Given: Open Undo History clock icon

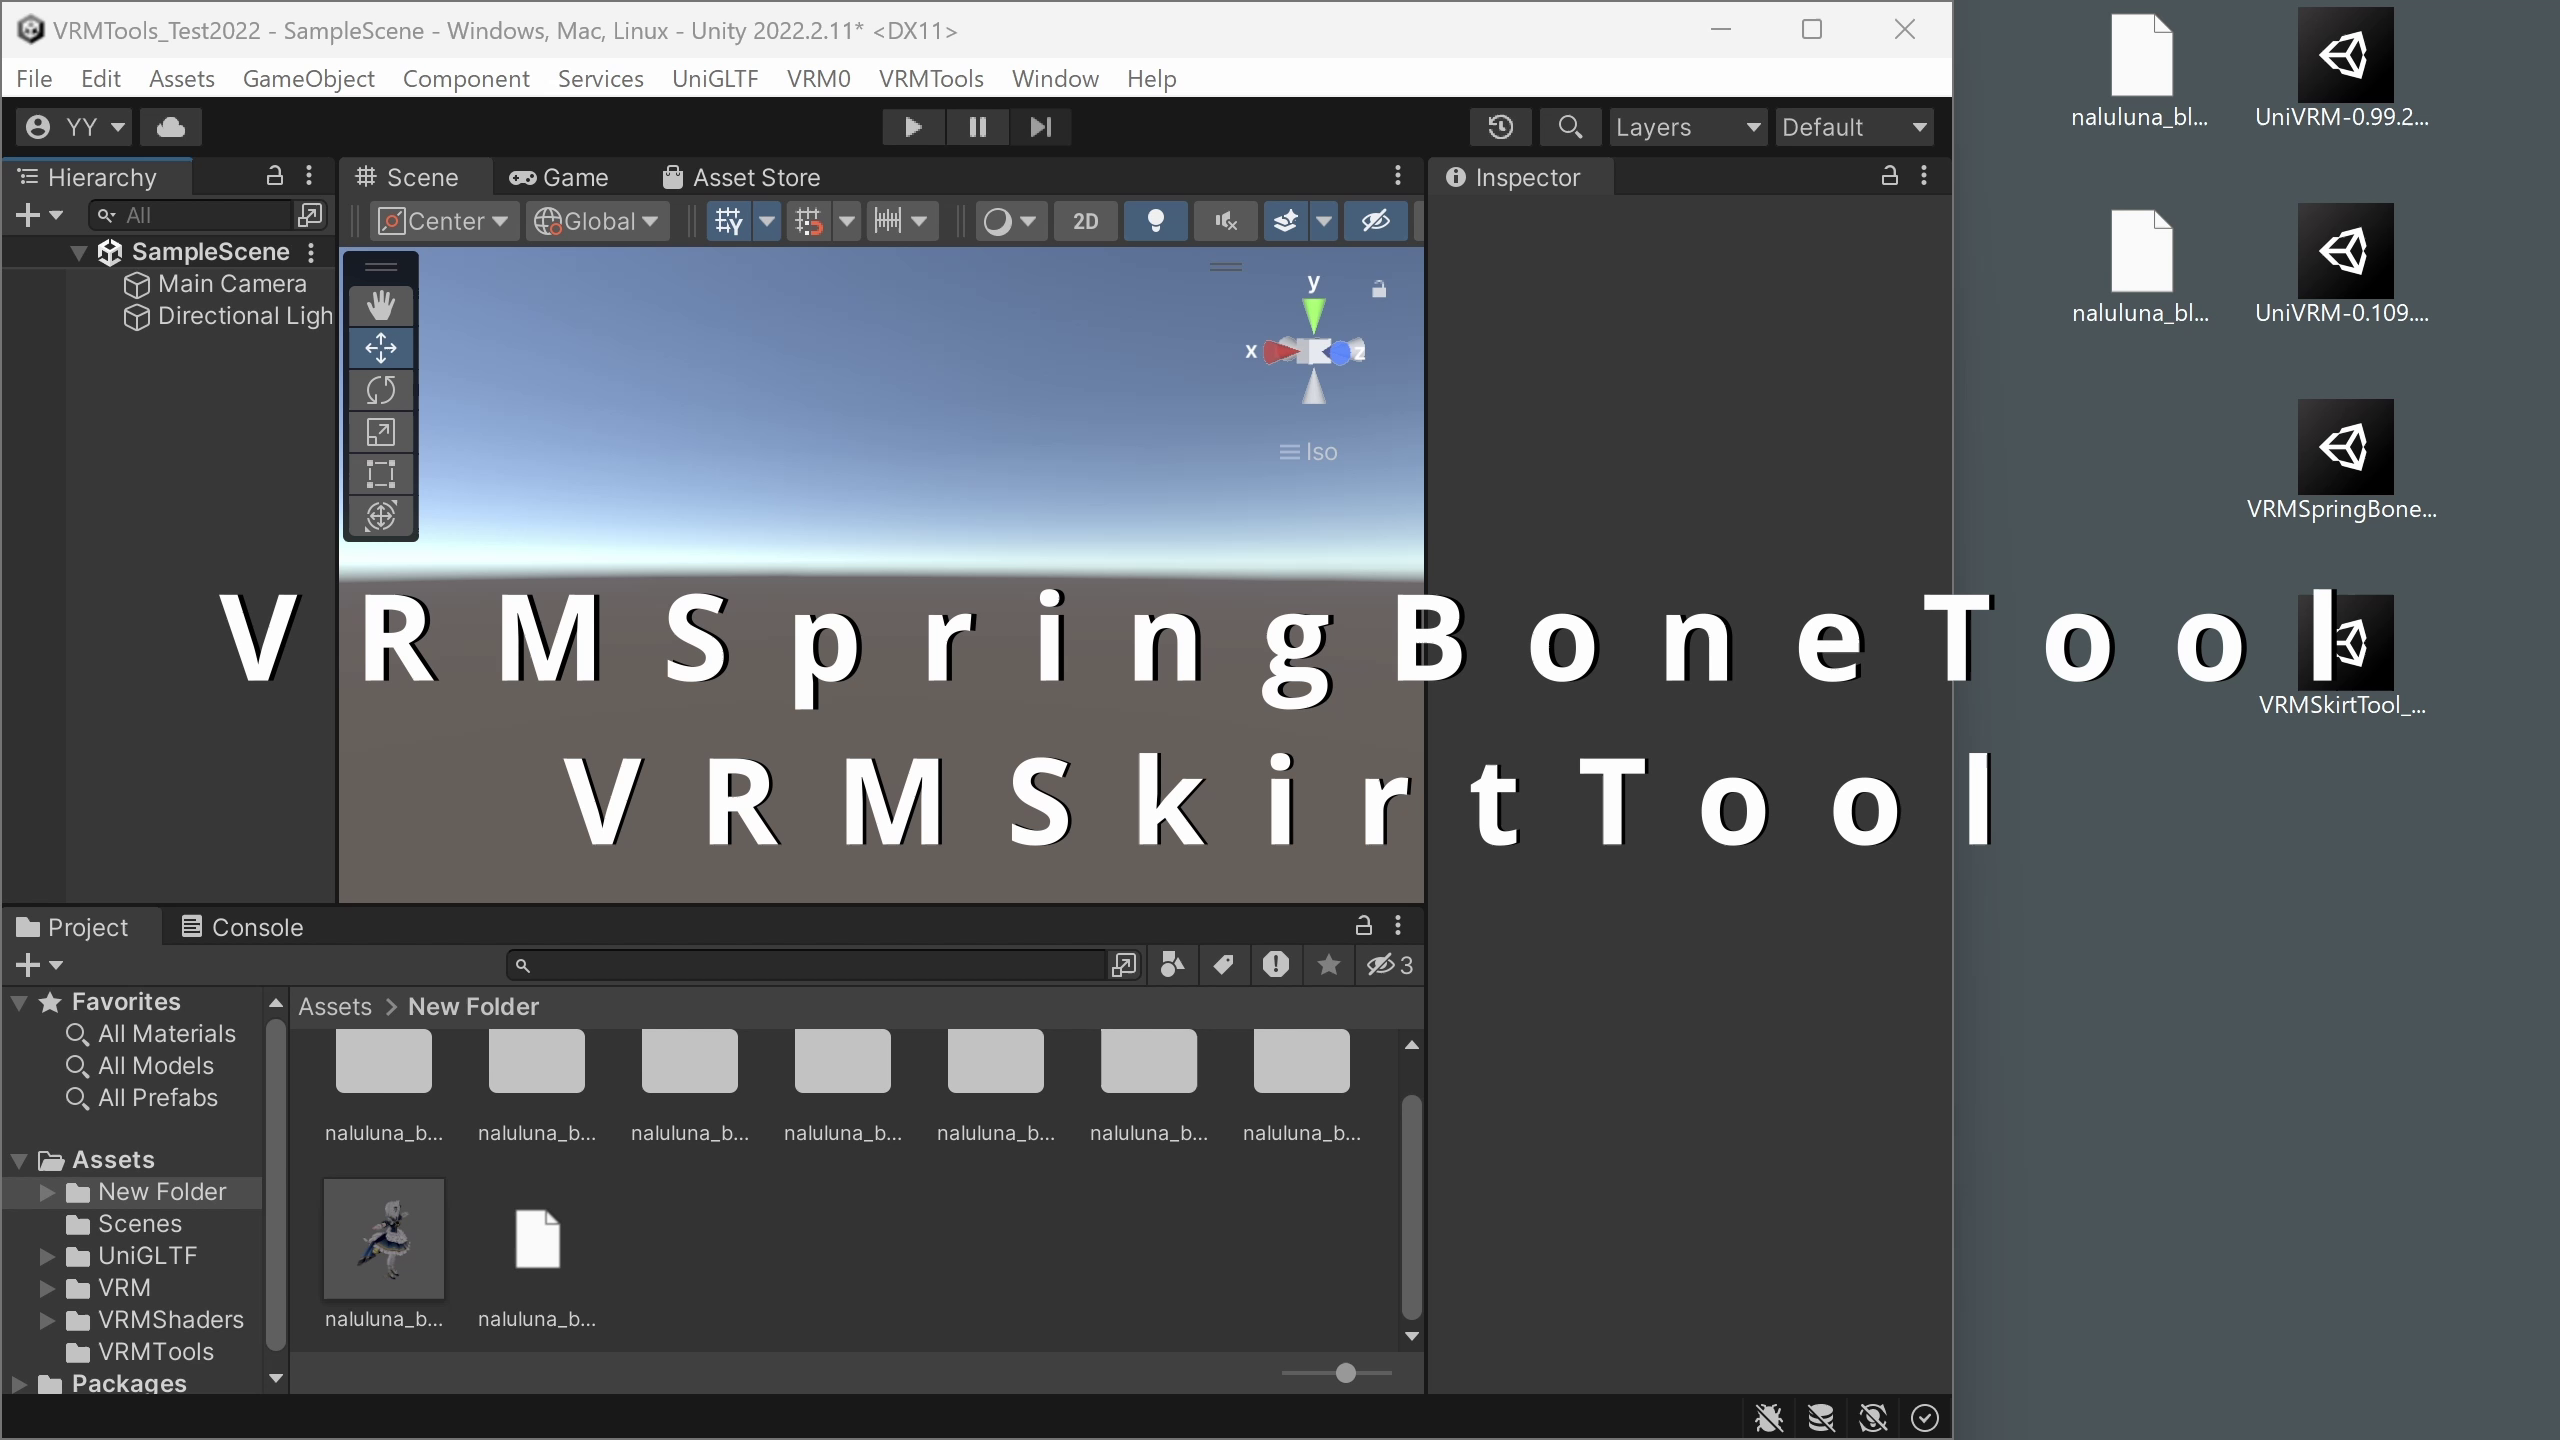Looking at the screenshot, I should [1500, 127].
